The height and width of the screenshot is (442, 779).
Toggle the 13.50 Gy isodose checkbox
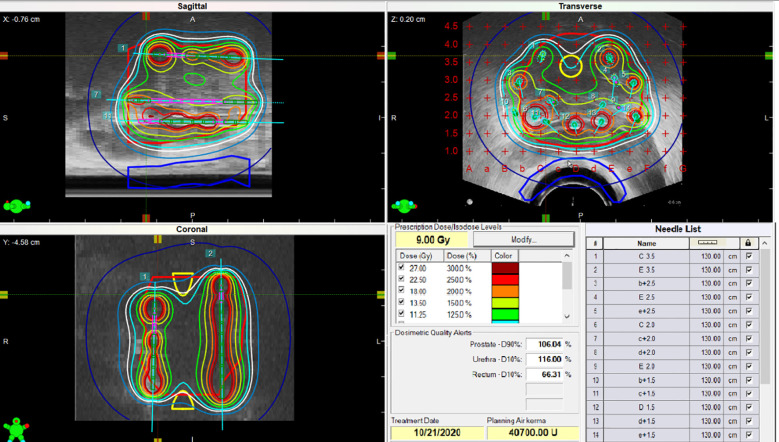(x=401, y=302)
